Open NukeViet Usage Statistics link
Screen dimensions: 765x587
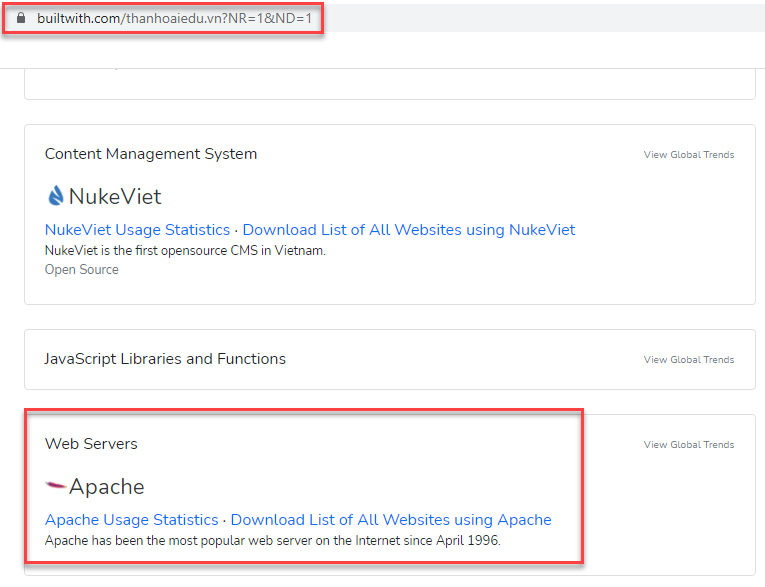137,230
